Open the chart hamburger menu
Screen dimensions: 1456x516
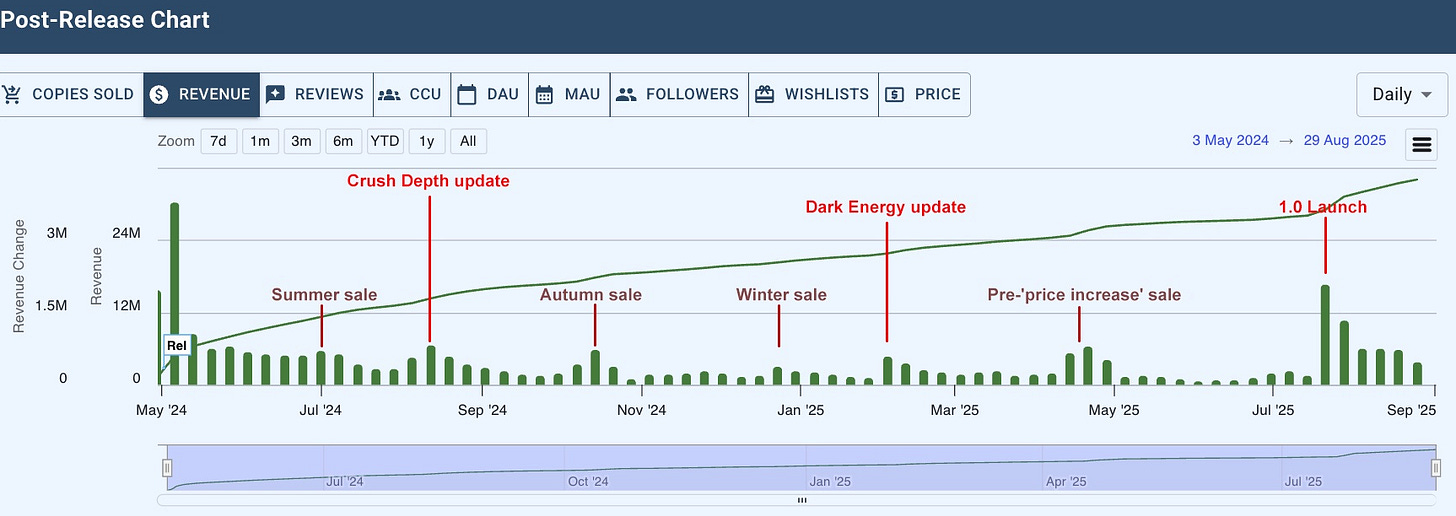[x=1421, y=144]
